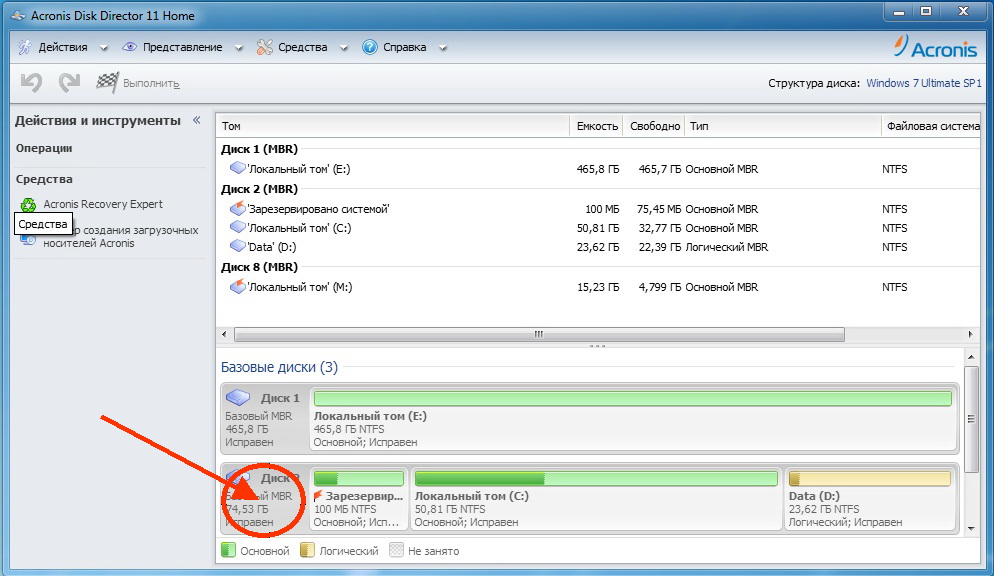Sort volumes by Емкость column header
Viewport: 994px width, 576px height.
(x=597, y=127)
